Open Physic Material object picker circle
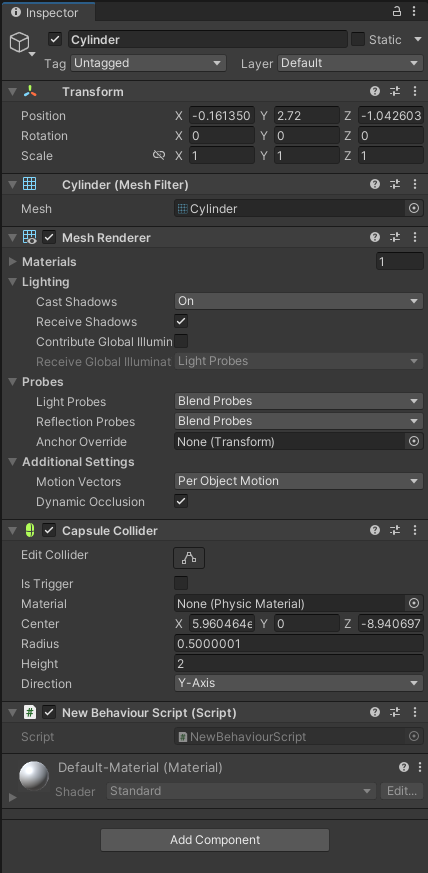 pos(414,604)
